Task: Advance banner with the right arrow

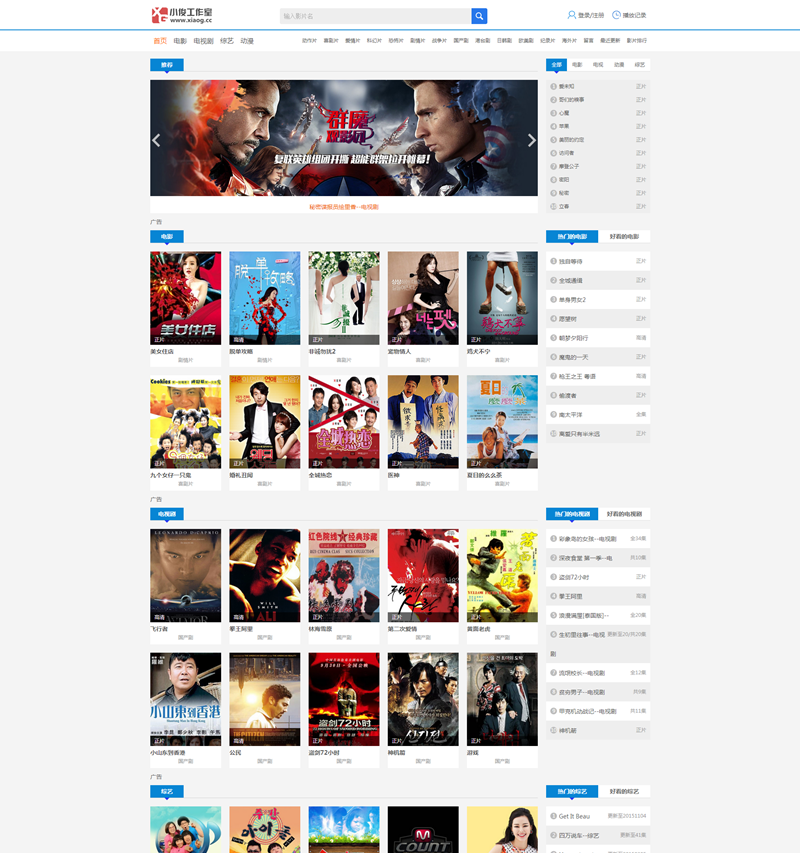Action: 531,140
